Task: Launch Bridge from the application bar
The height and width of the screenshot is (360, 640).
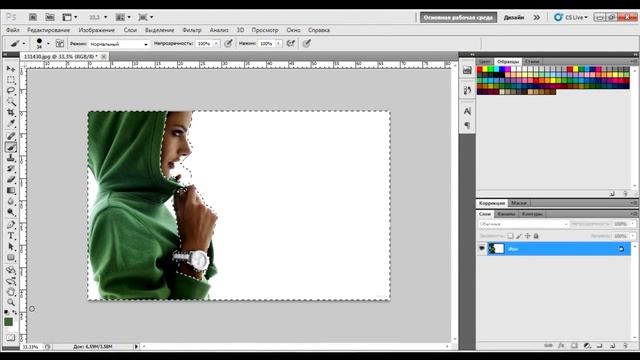Action: (33, 17)
